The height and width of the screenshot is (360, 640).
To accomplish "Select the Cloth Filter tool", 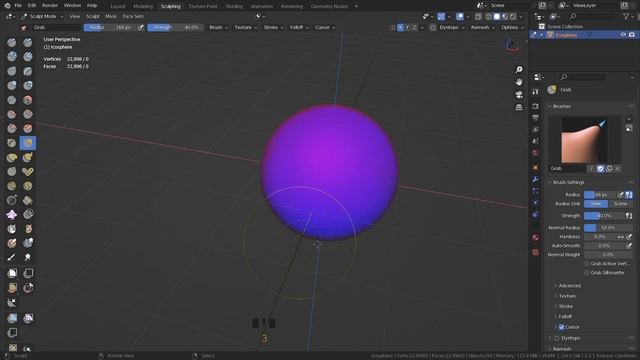I will tap(28, 318).
